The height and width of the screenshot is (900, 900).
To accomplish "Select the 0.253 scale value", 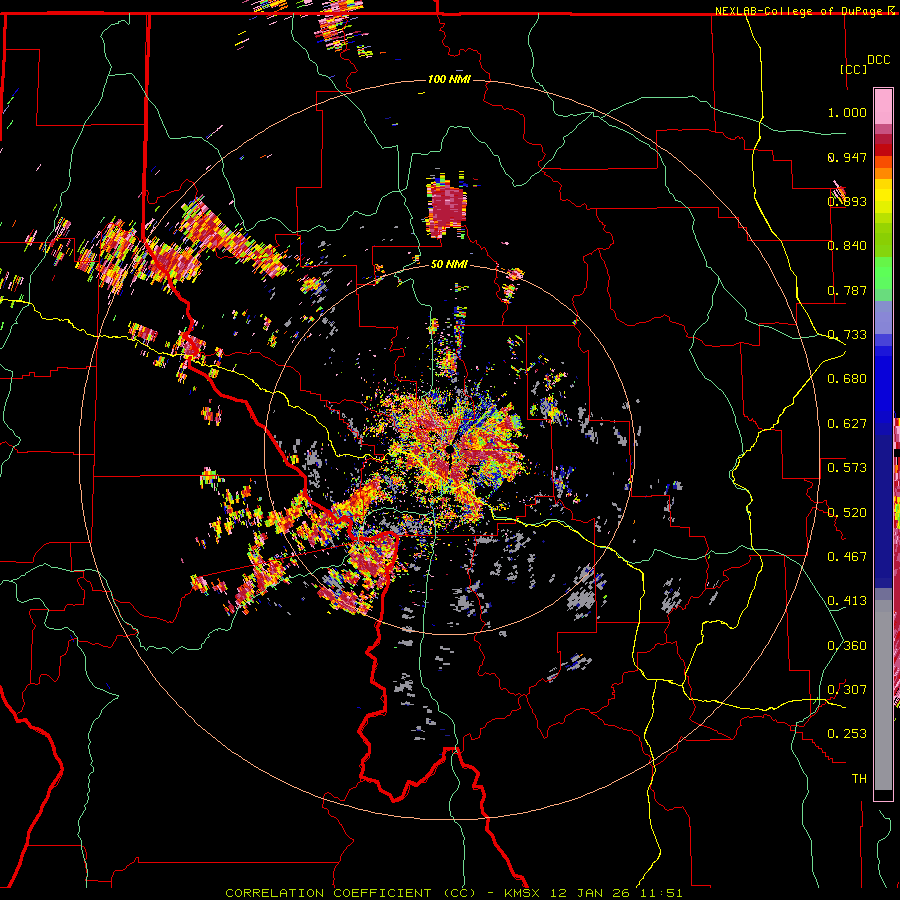I will 847,734.
